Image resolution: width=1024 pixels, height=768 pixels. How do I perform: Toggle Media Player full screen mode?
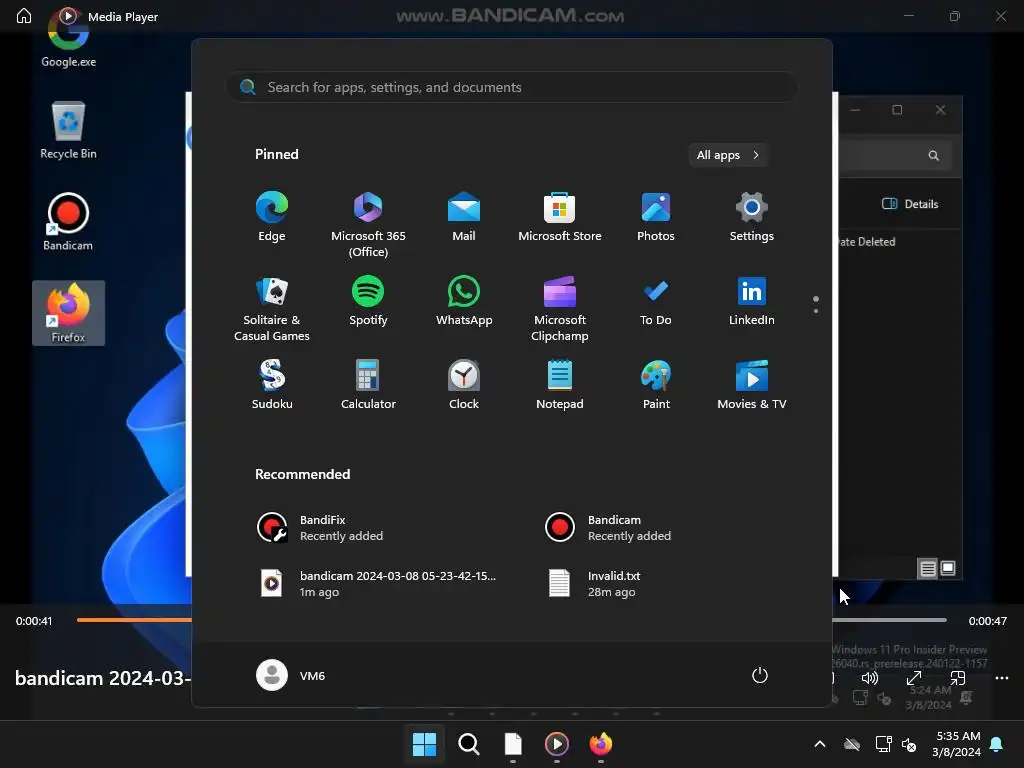914,678
